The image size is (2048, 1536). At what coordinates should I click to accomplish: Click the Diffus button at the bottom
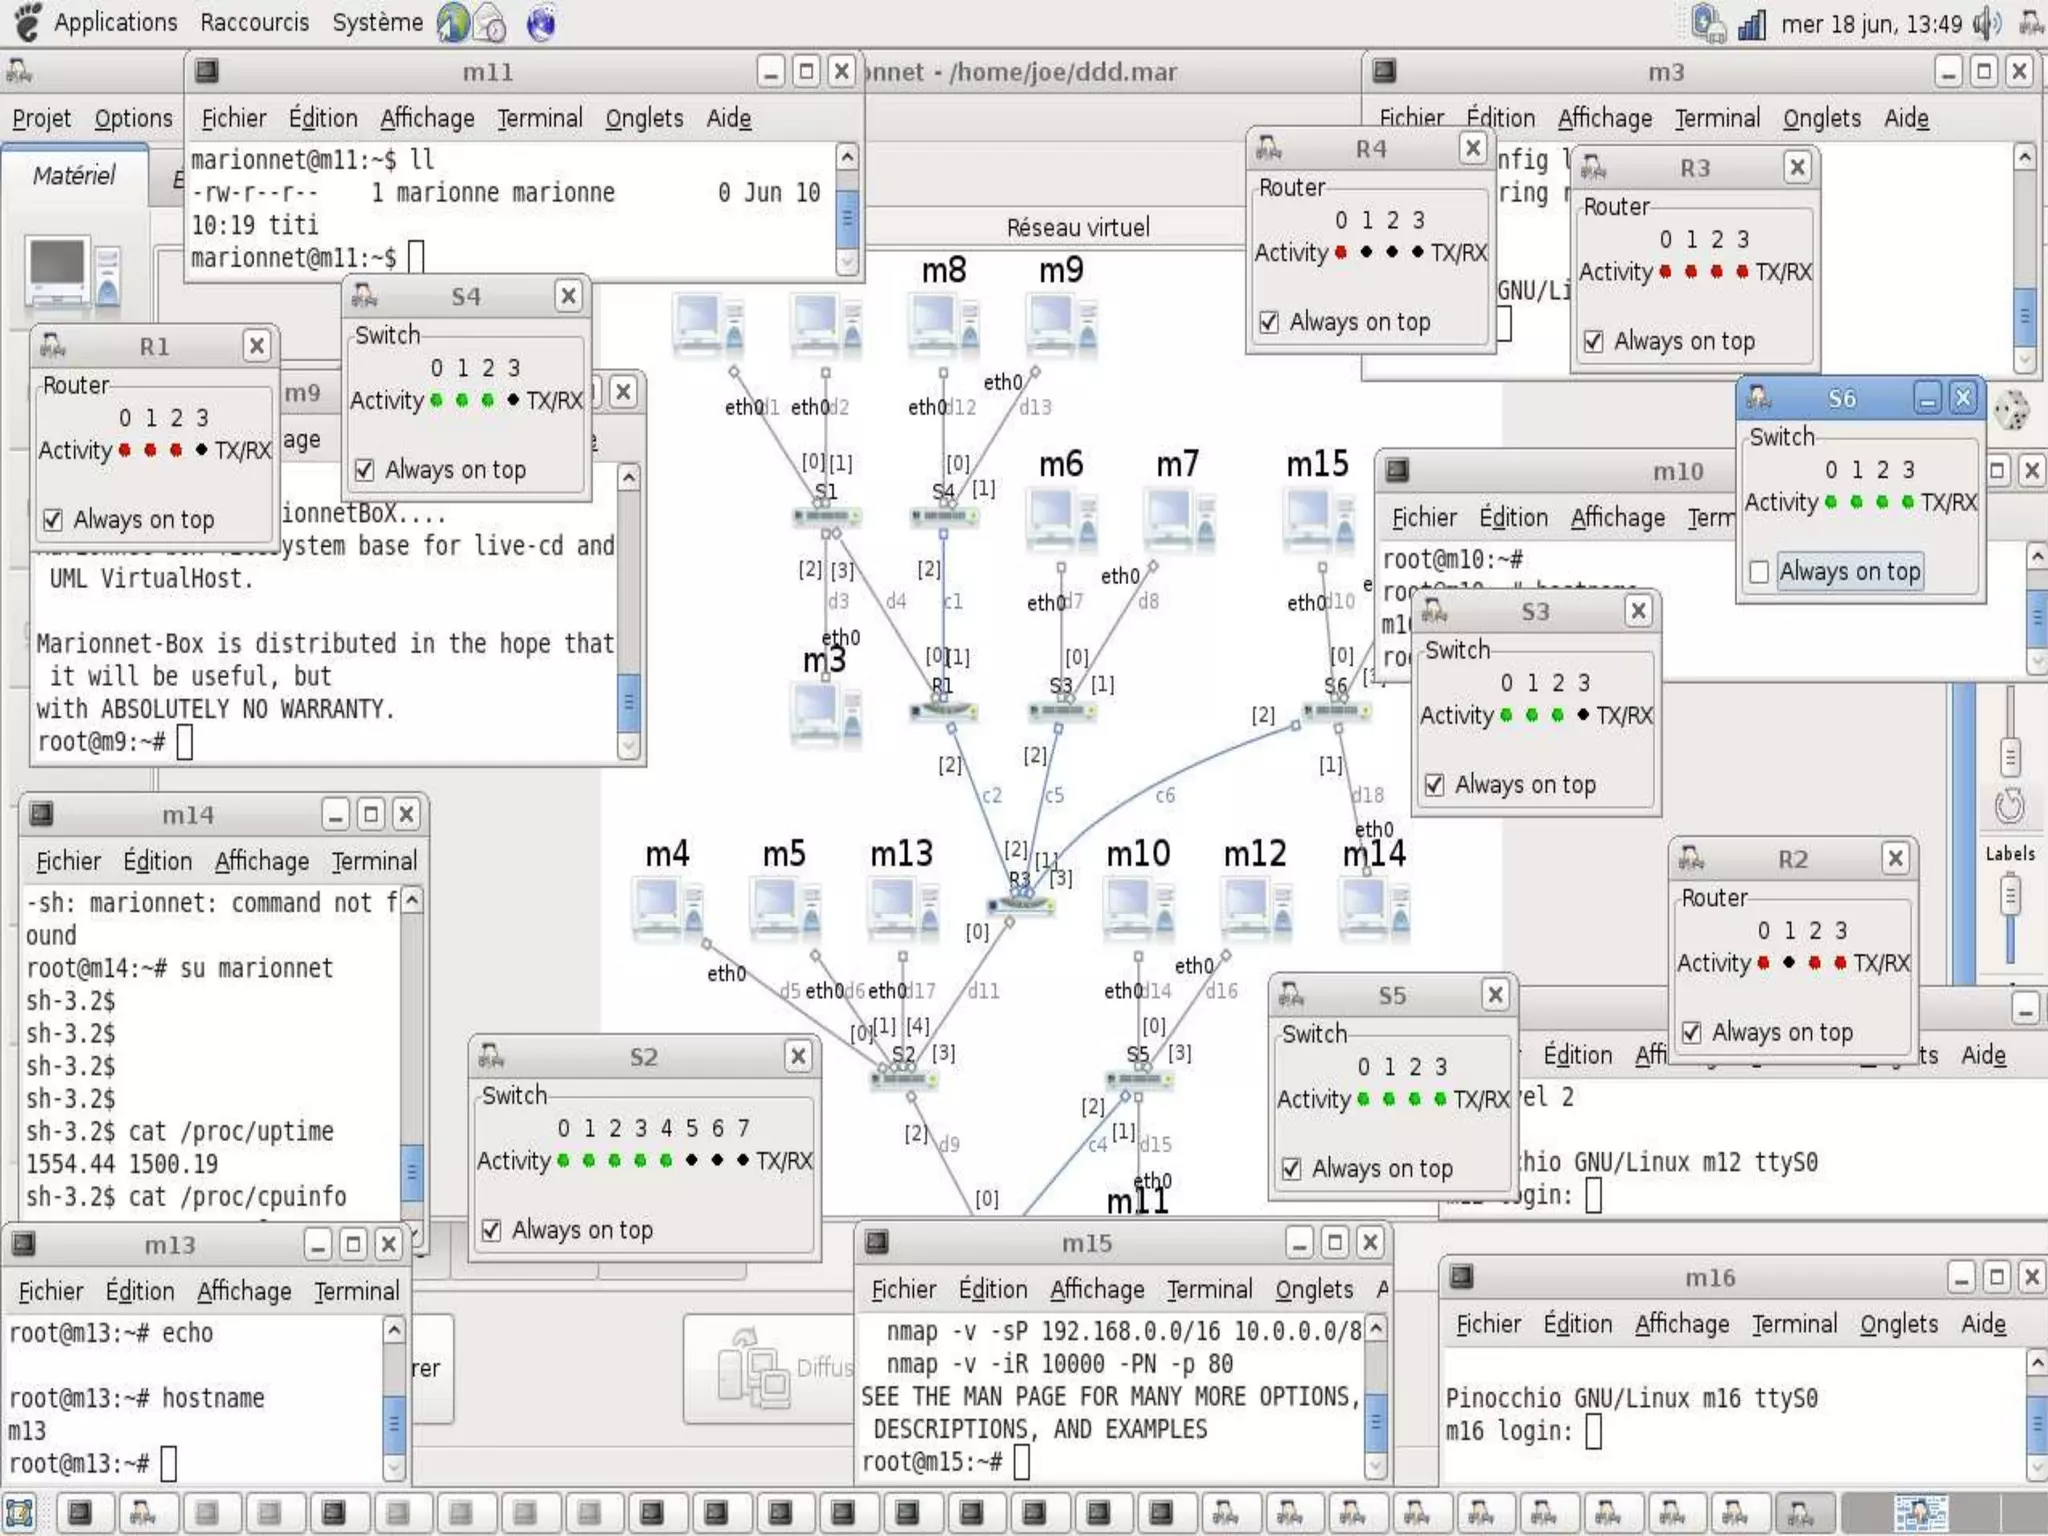click(x=768, y=1368)
